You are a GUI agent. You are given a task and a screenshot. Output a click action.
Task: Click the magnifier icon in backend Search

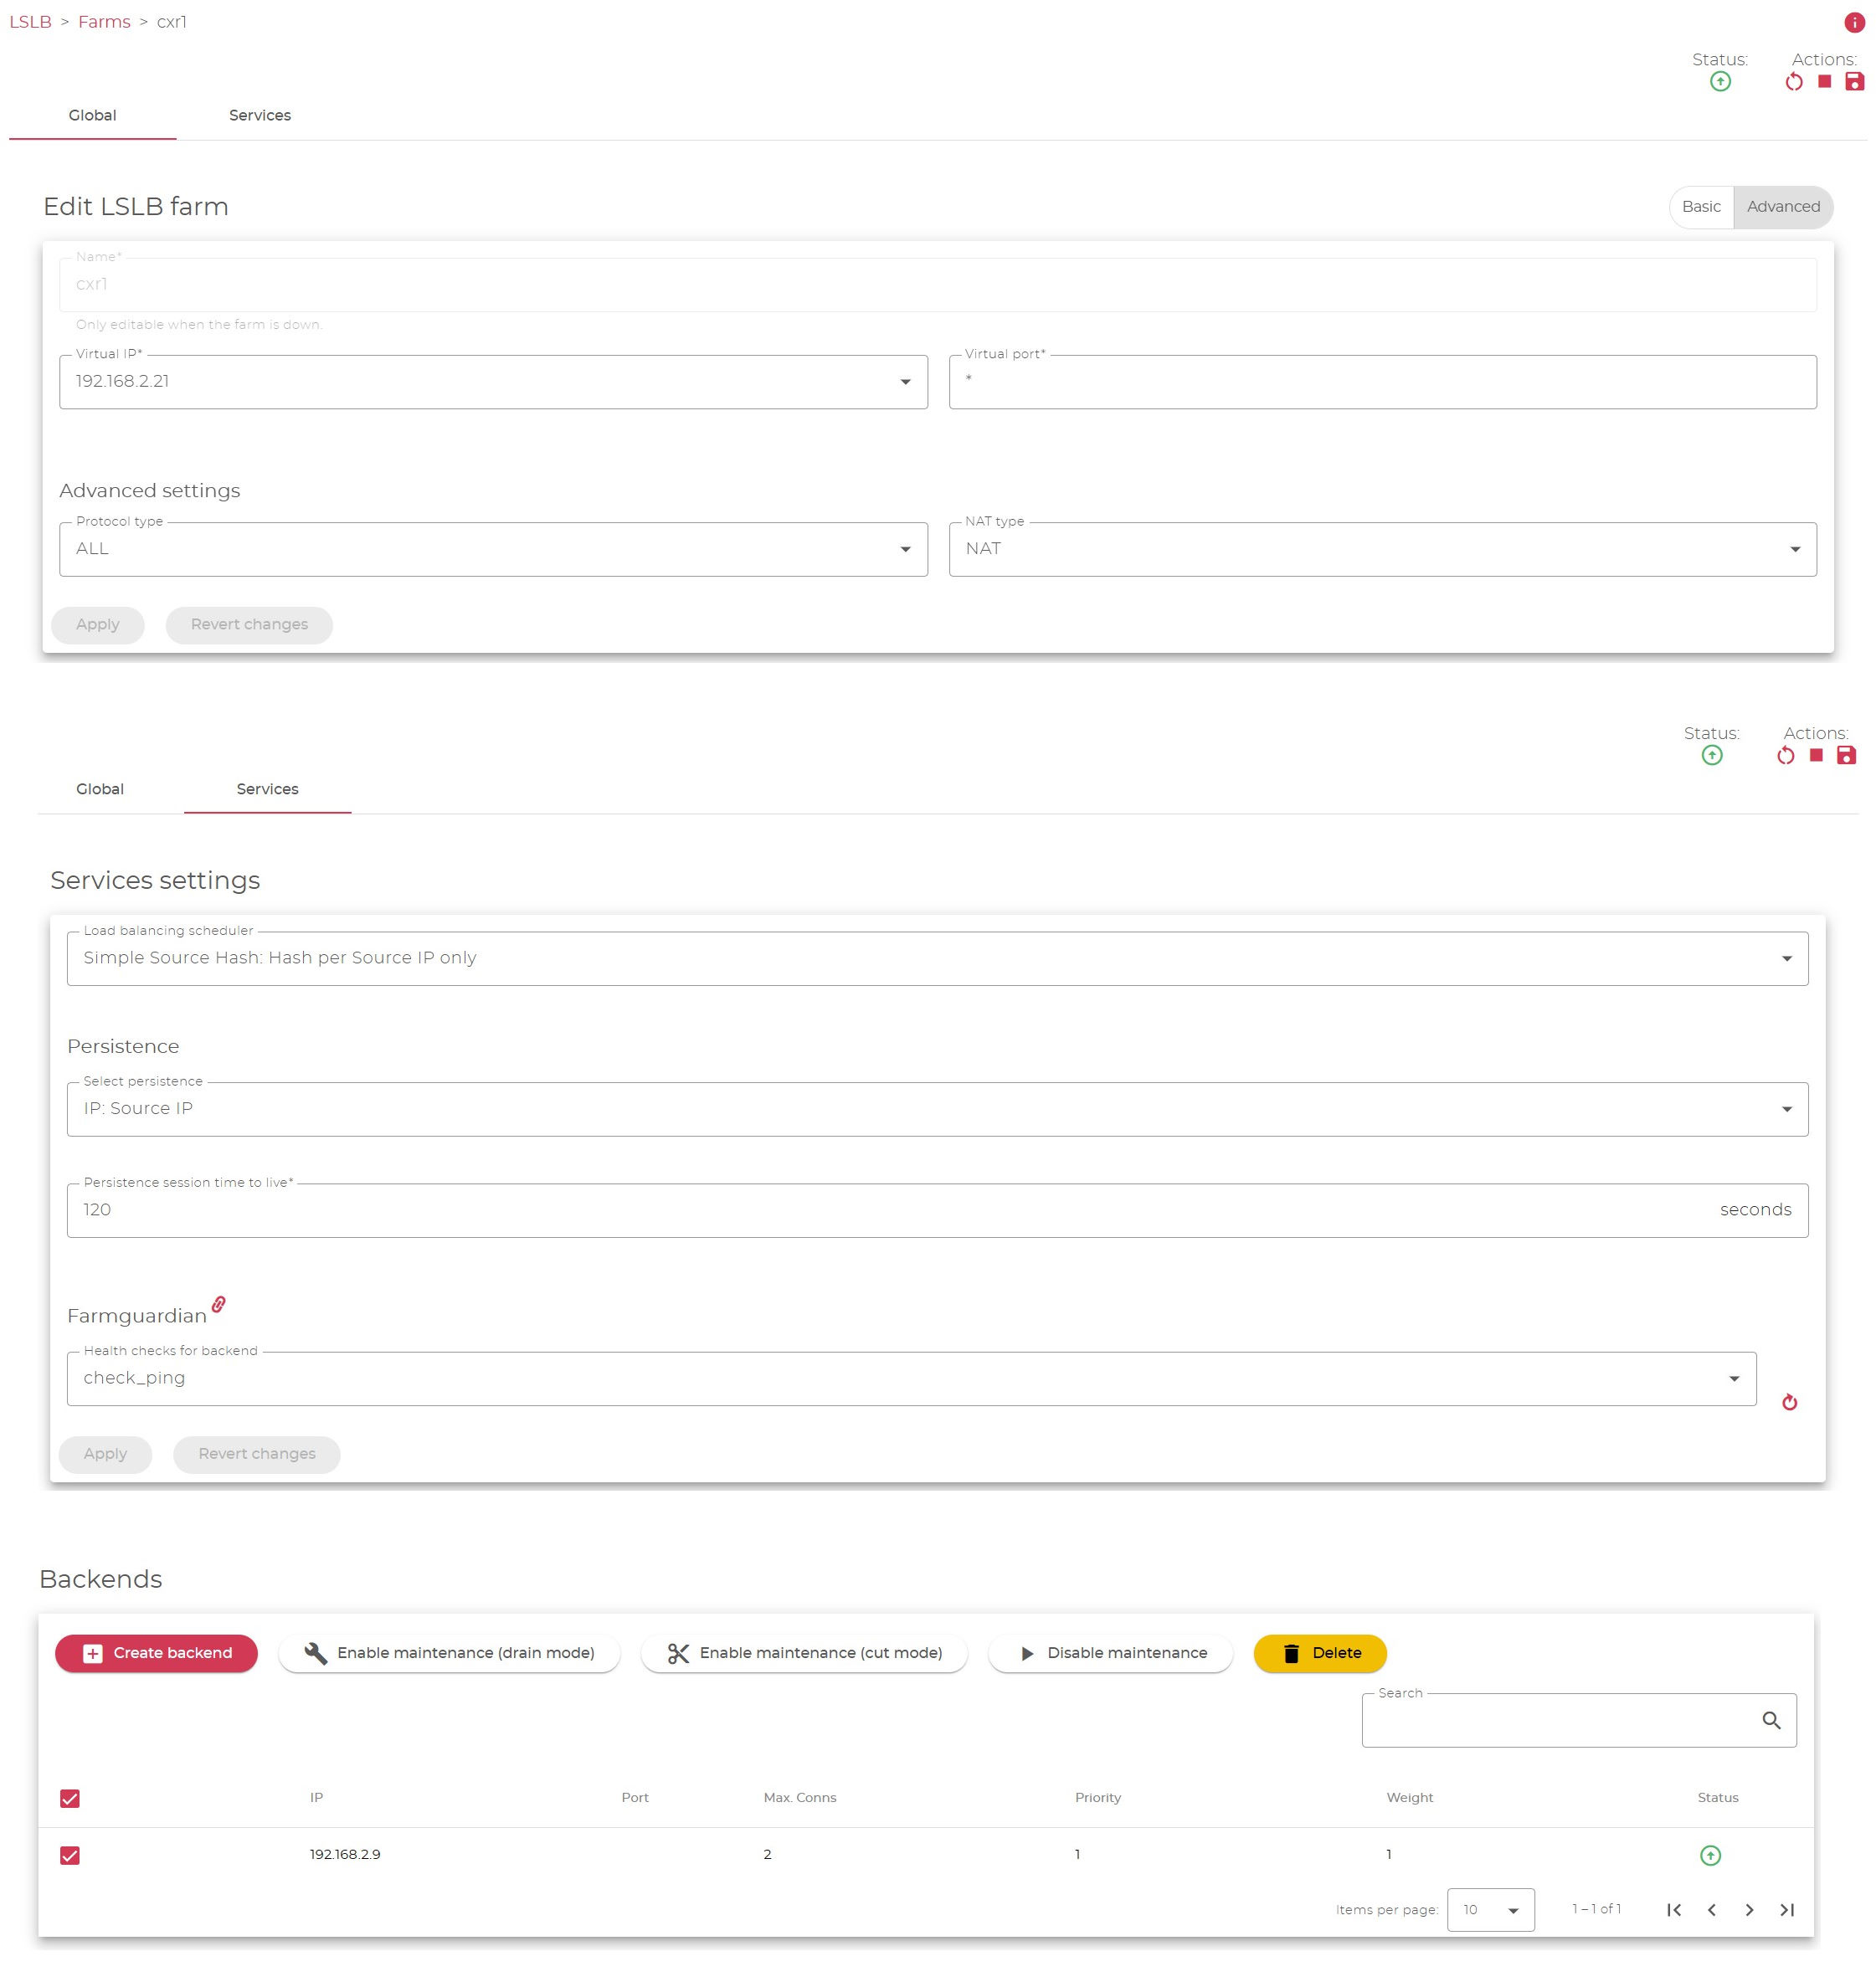1771,1720
